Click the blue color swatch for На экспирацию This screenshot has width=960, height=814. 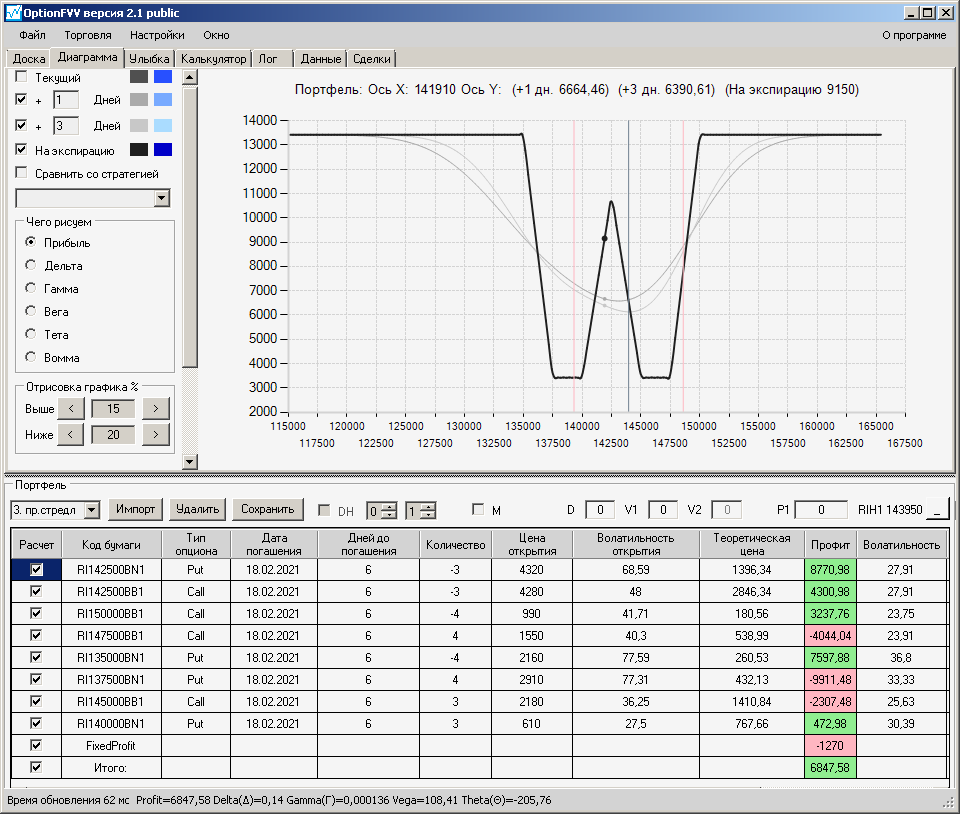(x=162, y=150)
